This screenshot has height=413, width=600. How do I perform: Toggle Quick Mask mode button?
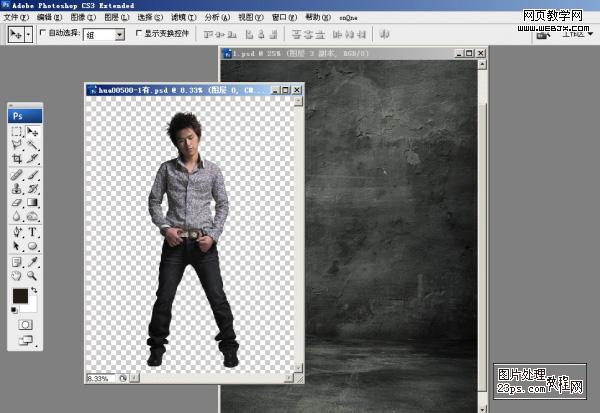point(25,325)
